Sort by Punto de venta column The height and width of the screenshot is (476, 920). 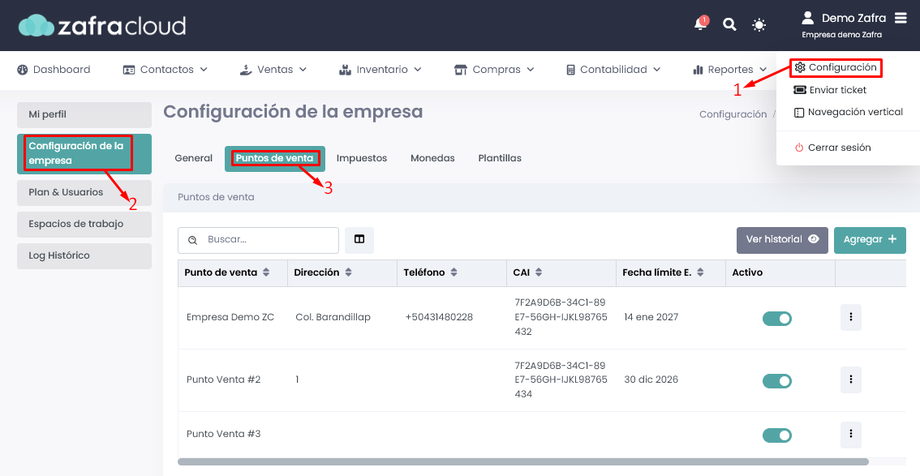coord(266,272)
